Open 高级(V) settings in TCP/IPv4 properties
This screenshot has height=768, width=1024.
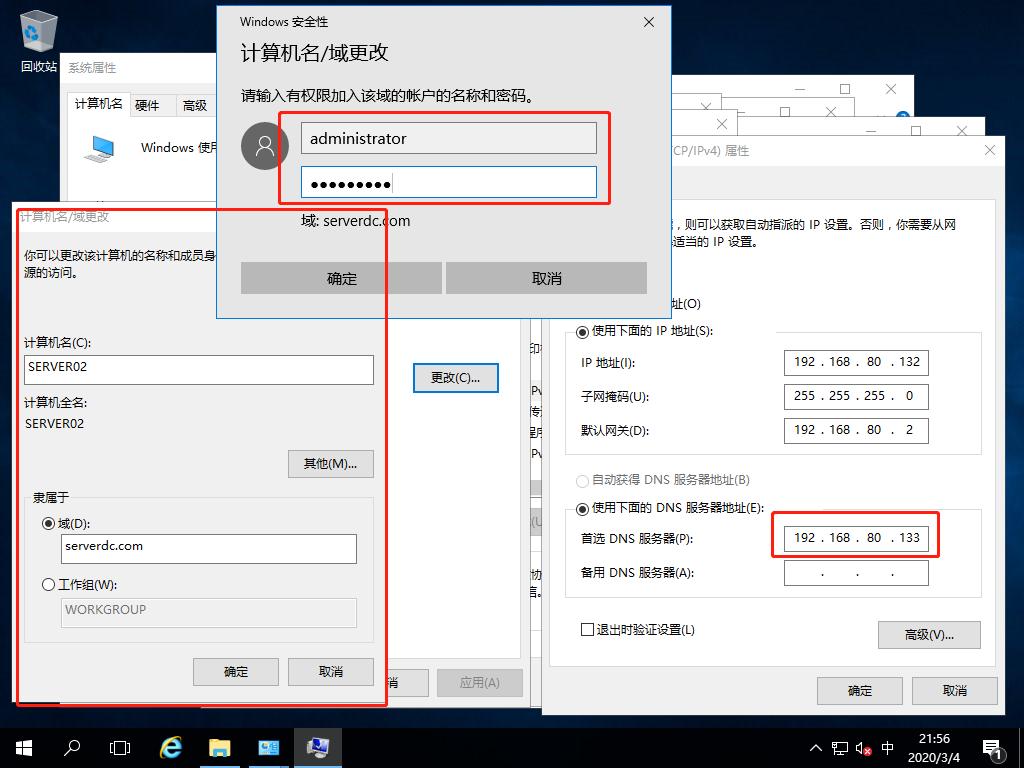tap(928, 636)
